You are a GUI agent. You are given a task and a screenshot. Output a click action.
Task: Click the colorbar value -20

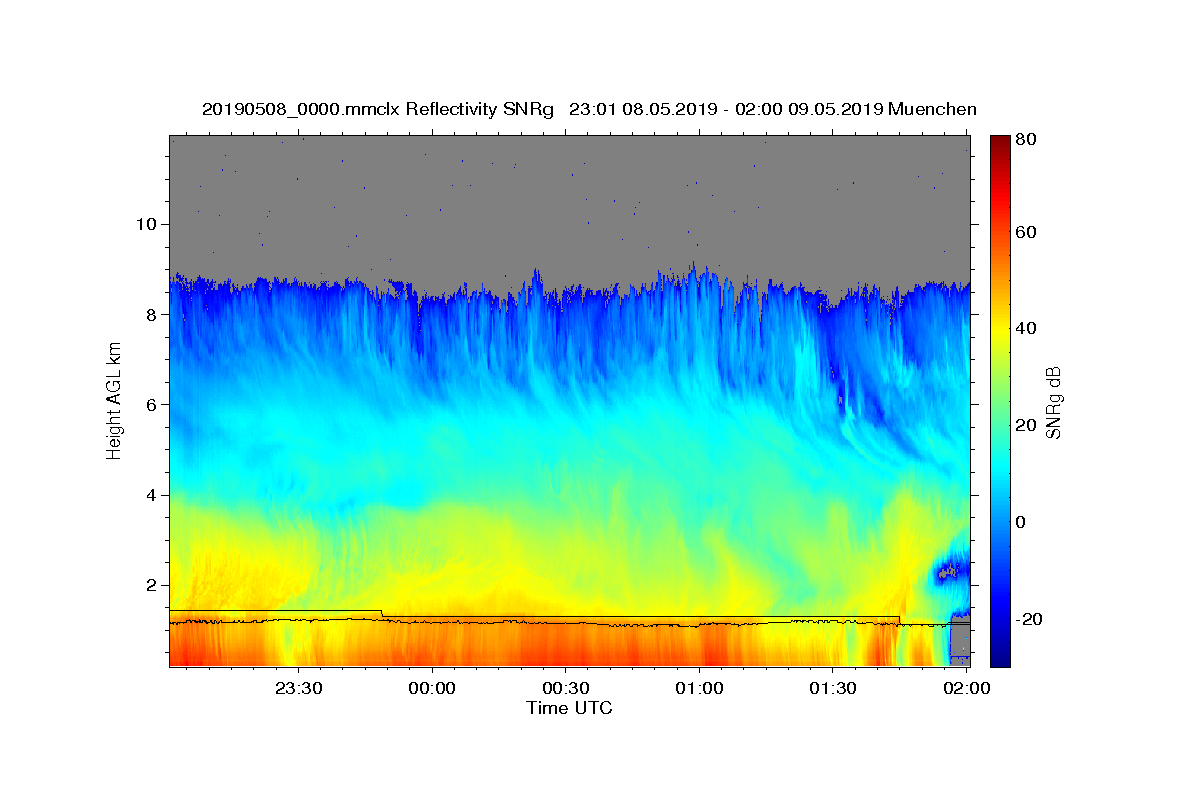click(1027, 619)
